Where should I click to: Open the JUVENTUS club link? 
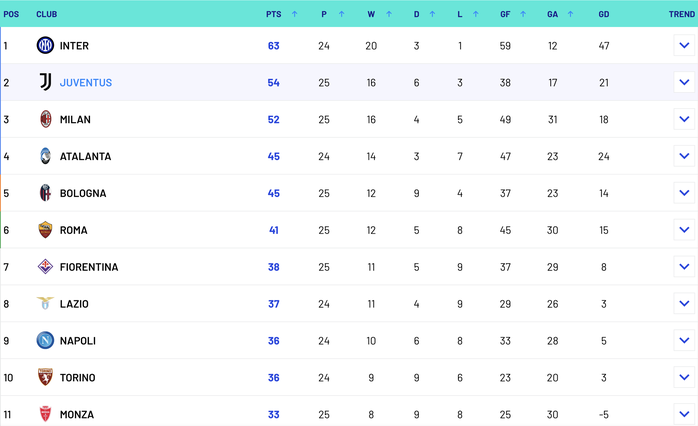pos(86,83)
